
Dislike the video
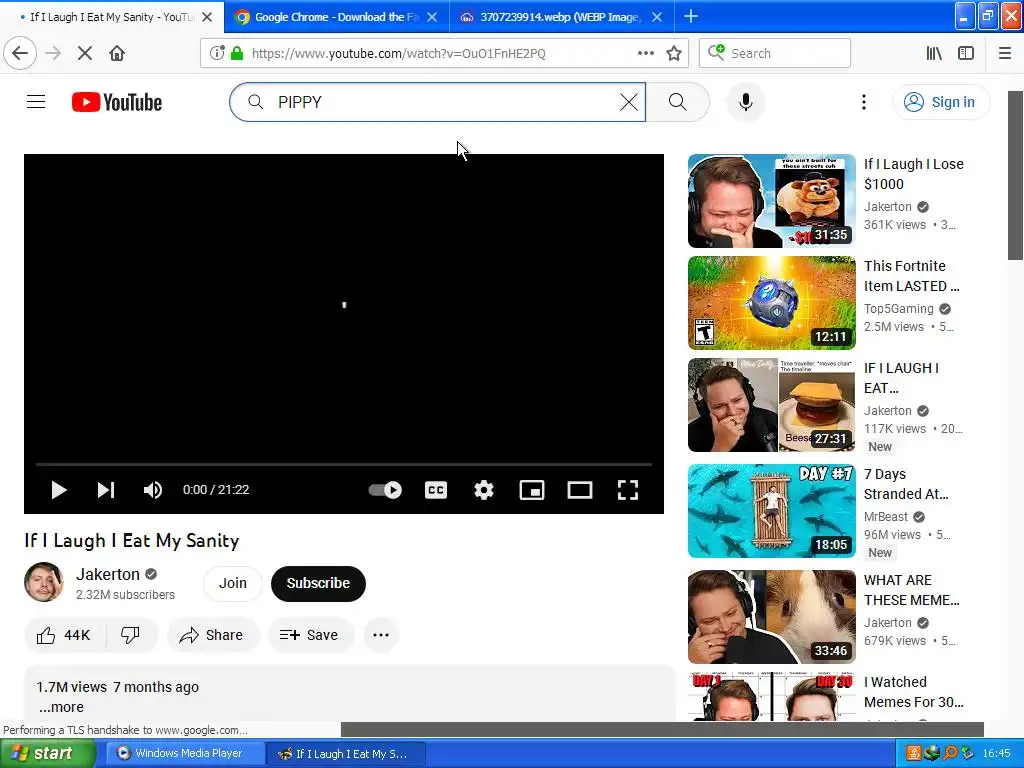tap(131, 635)
